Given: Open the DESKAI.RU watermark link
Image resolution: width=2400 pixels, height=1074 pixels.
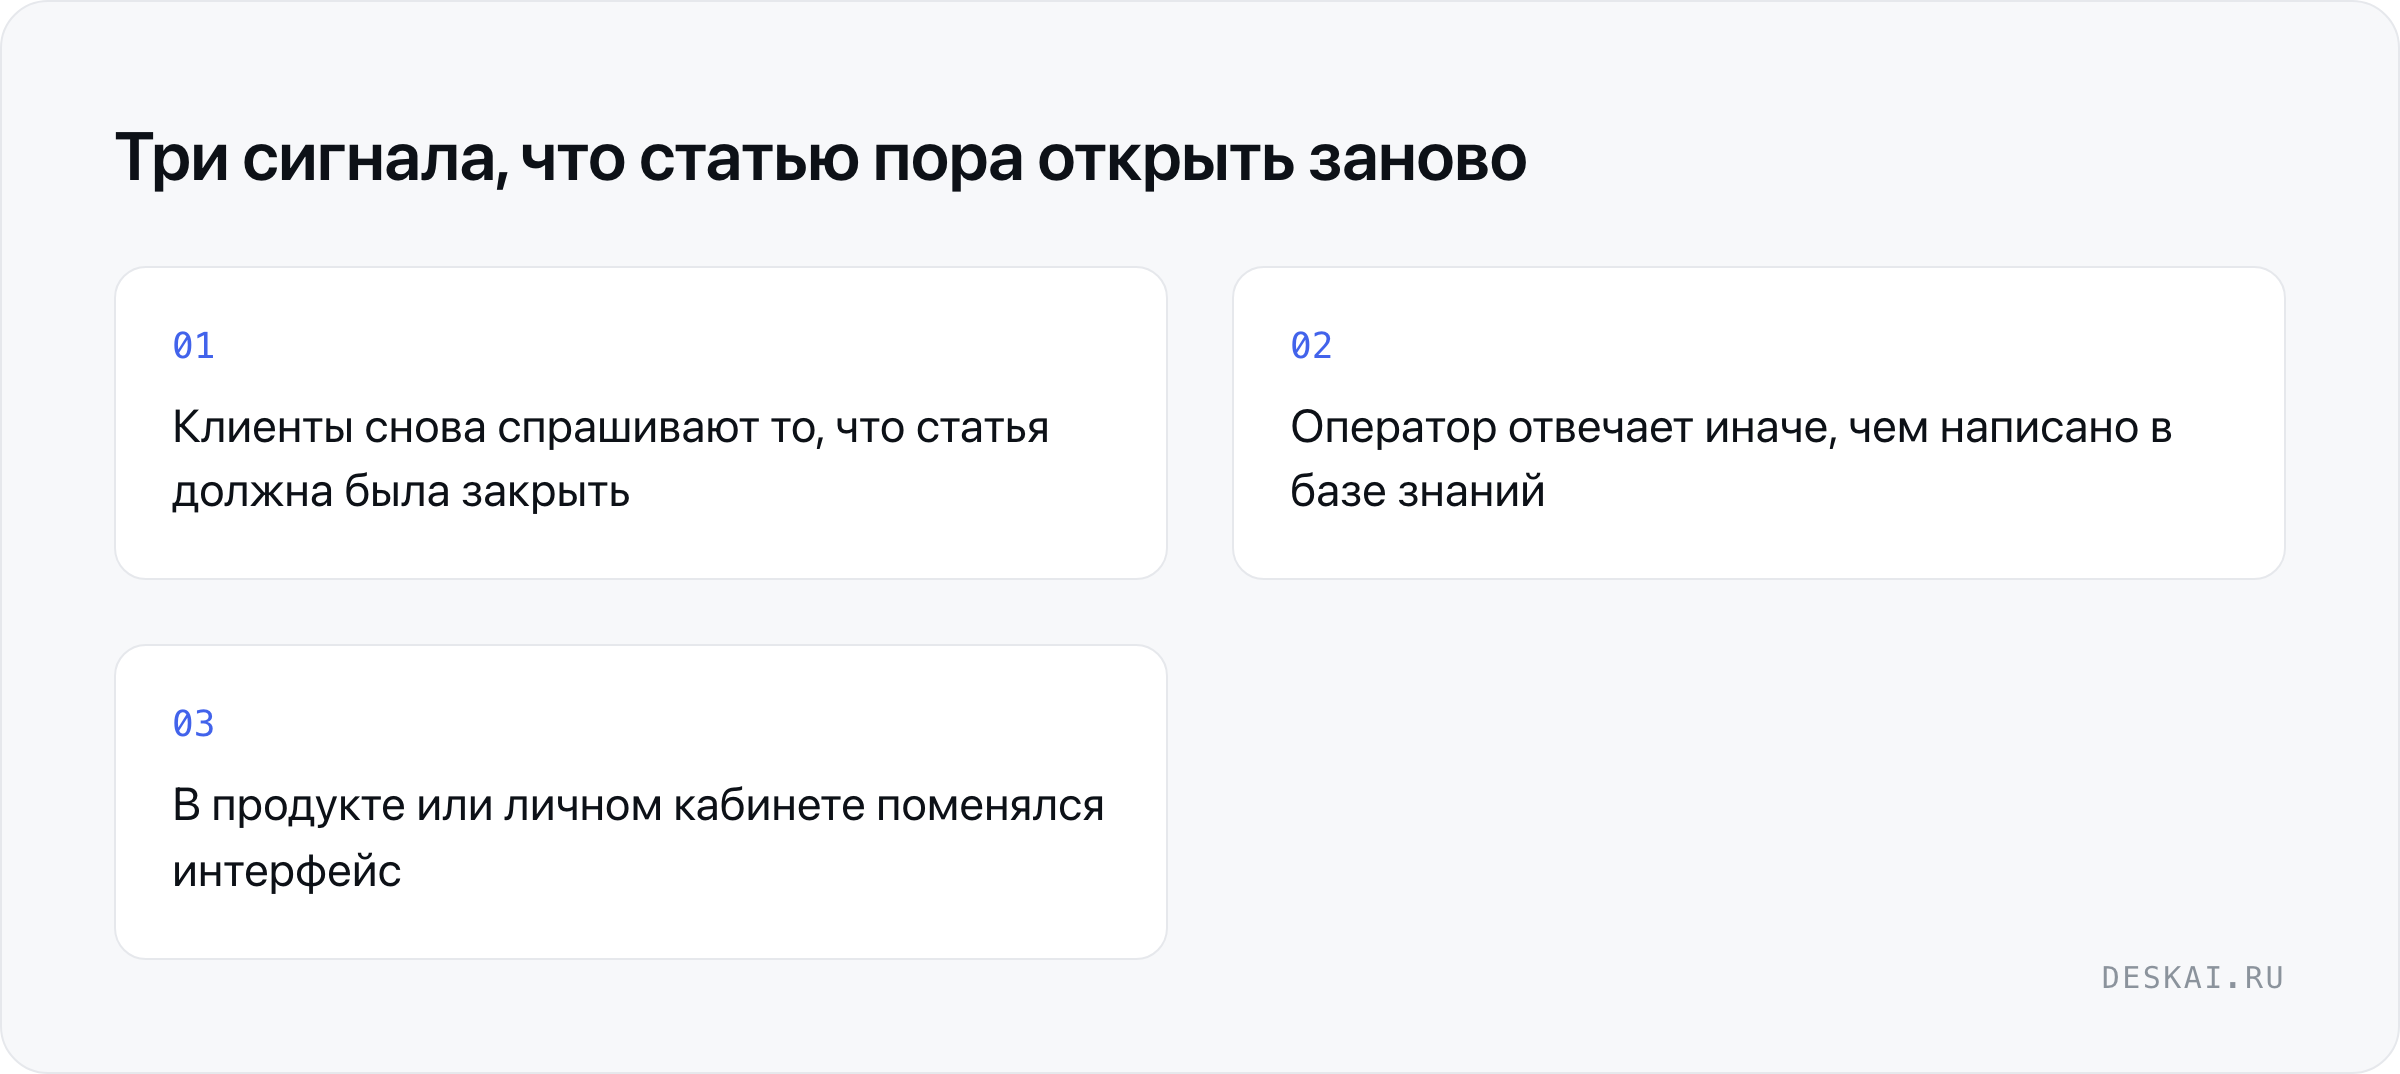Looking at the screenshot, I should pyautogui.click(x=2193, y=978).
